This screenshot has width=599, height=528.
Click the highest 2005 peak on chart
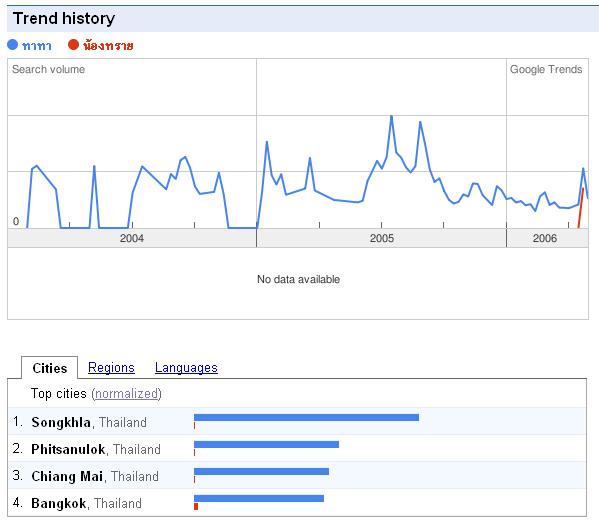click(391, 116)
